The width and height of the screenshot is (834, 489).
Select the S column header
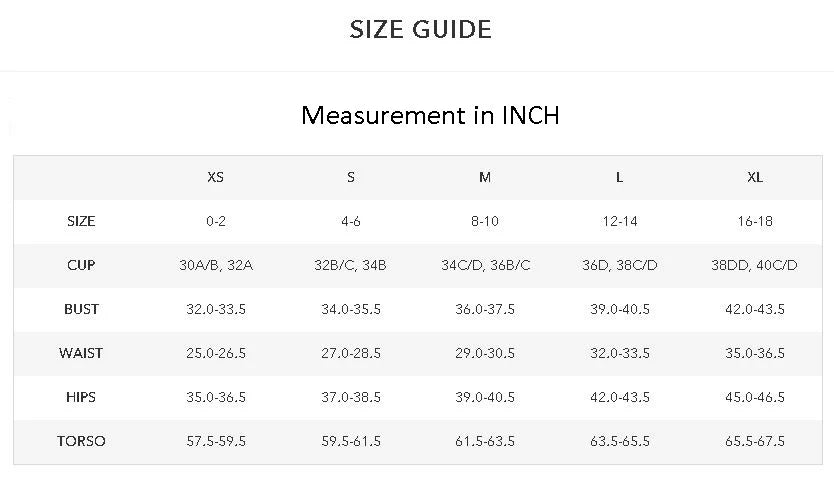pyautogui.click(x=351, y=177)
